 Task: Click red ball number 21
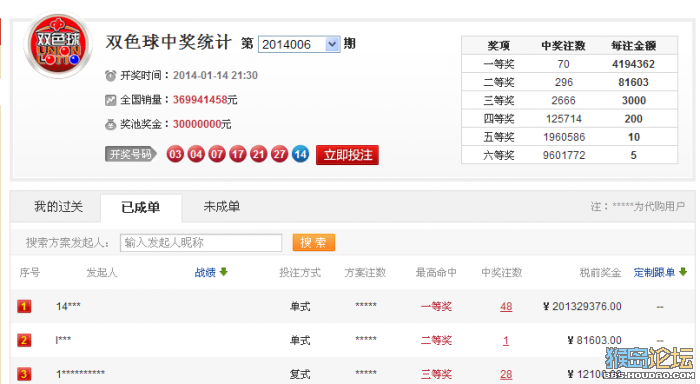(258, 154)
